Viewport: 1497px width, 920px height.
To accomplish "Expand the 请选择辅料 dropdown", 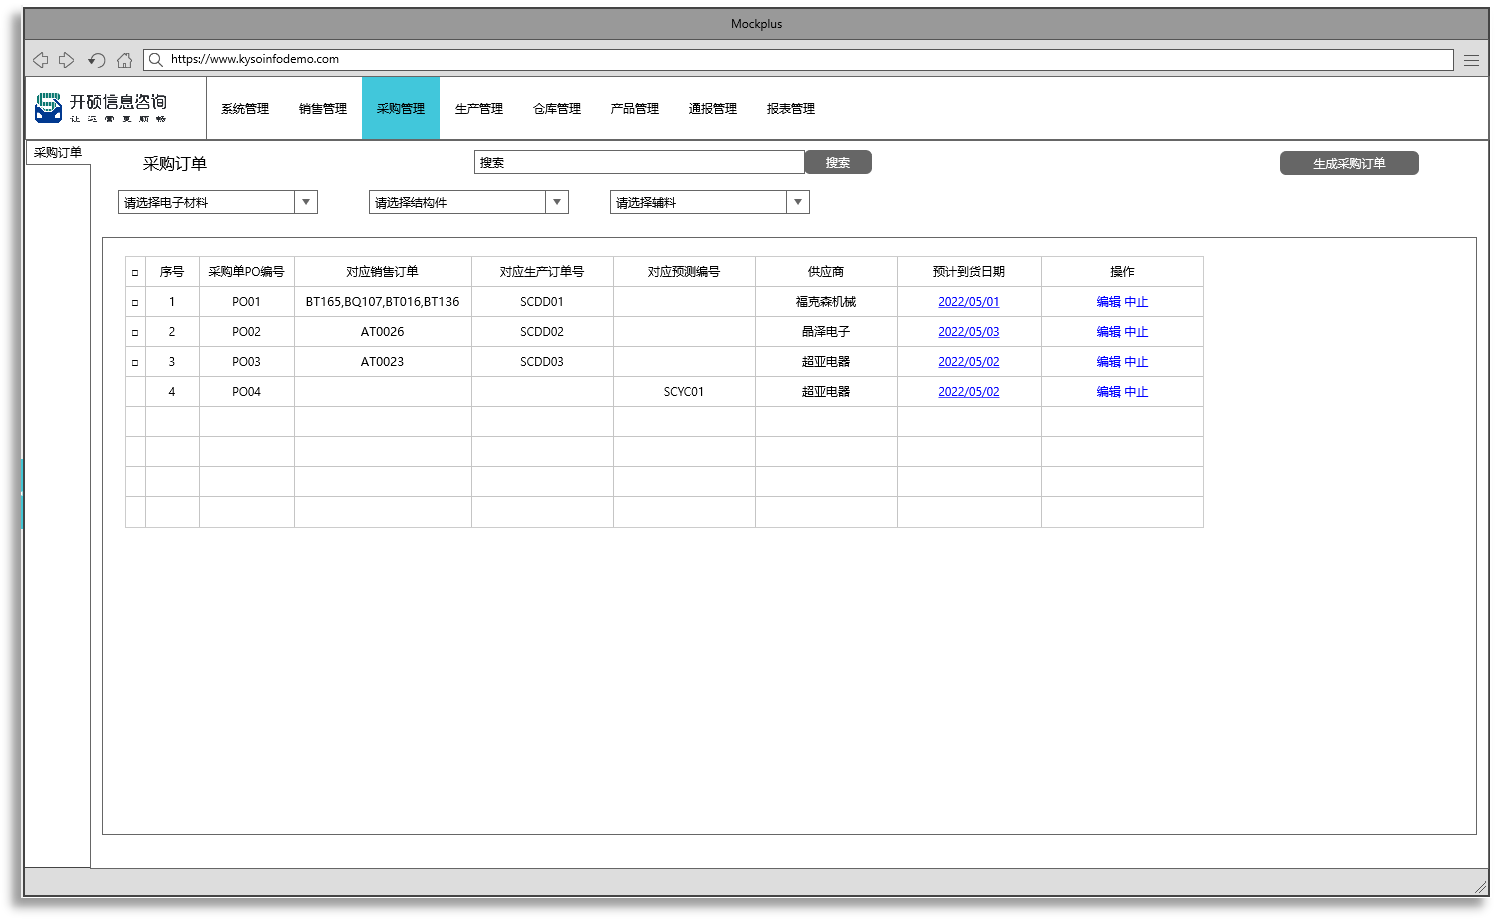I will pos(798,202).
